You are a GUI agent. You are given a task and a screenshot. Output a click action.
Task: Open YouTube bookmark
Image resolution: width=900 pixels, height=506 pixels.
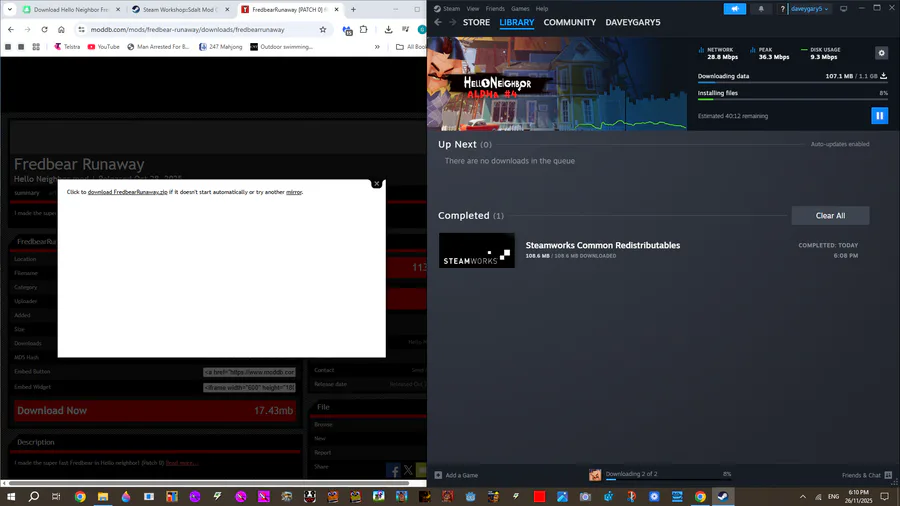[x=103, y=47]
